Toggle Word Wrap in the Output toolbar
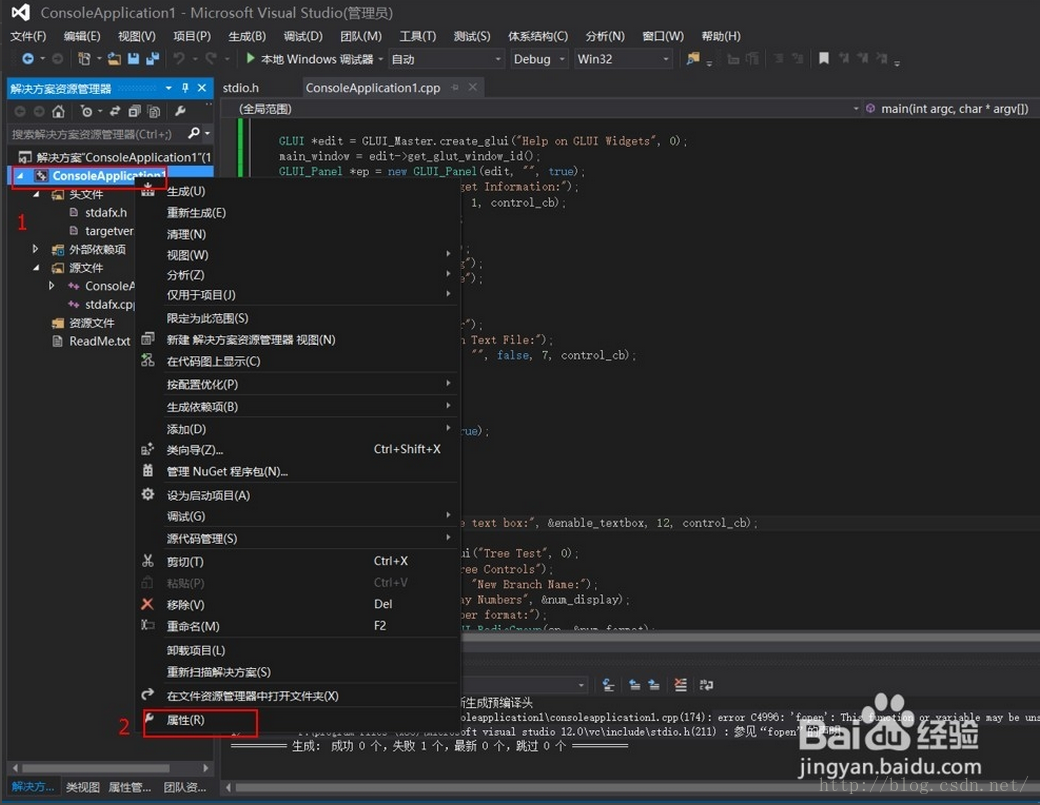1040x805 pixels. [x=706, y=685]
